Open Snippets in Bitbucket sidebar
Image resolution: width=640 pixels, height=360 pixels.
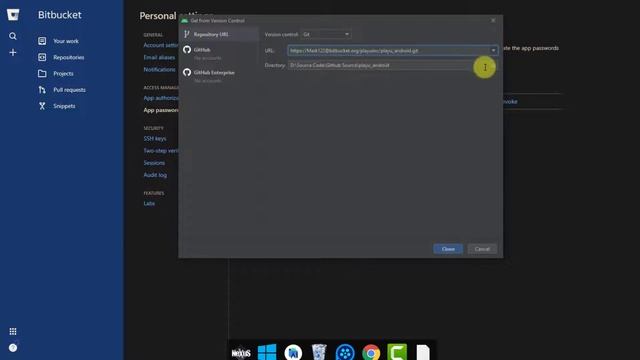coord(64,106)
